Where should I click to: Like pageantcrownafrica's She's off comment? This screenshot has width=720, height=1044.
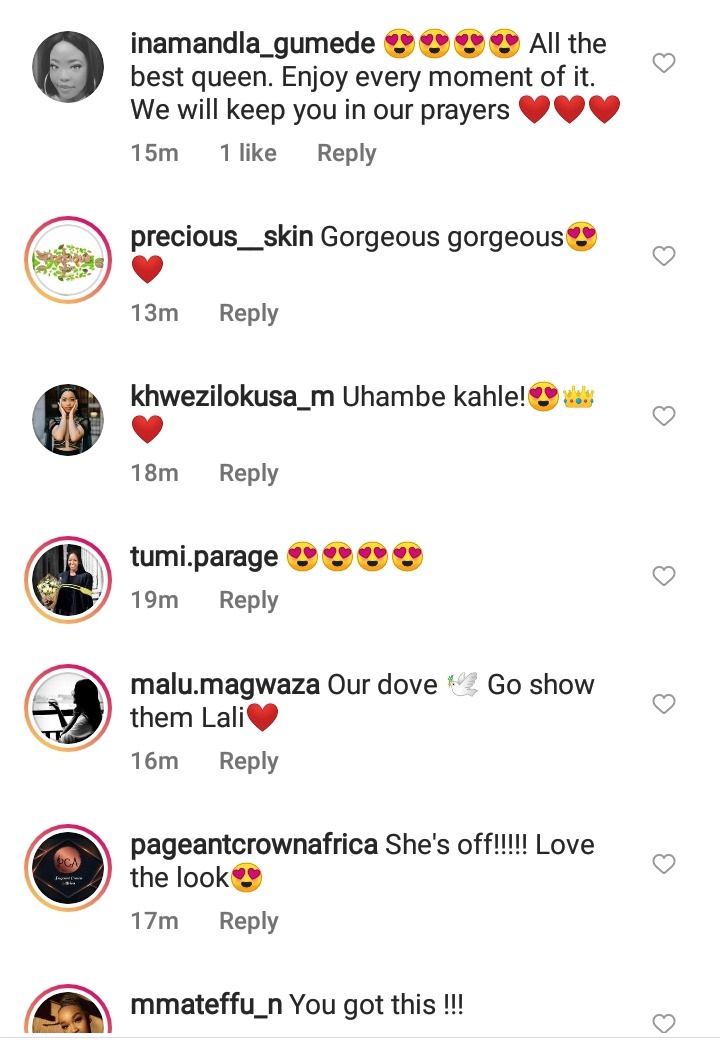point(663,864)
